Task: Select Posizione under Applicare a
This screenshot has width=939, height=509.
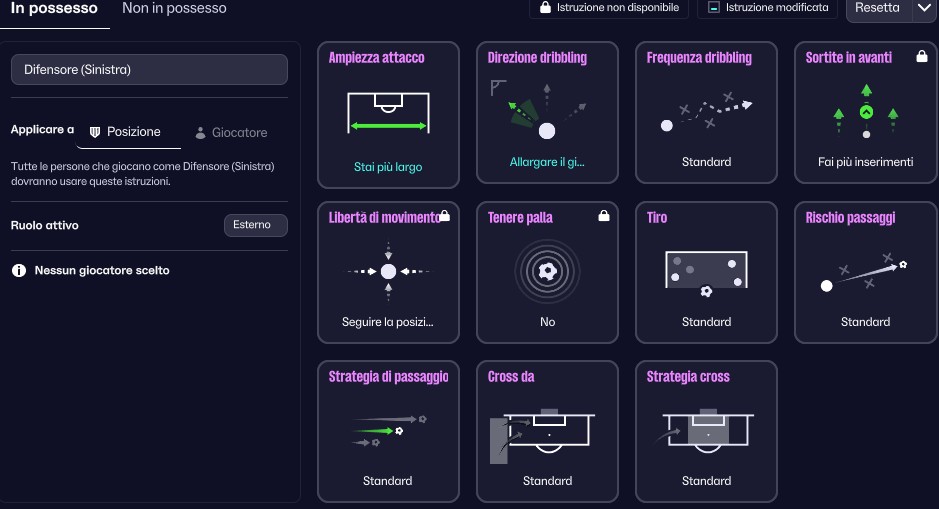Action: (x=125, y=132)
